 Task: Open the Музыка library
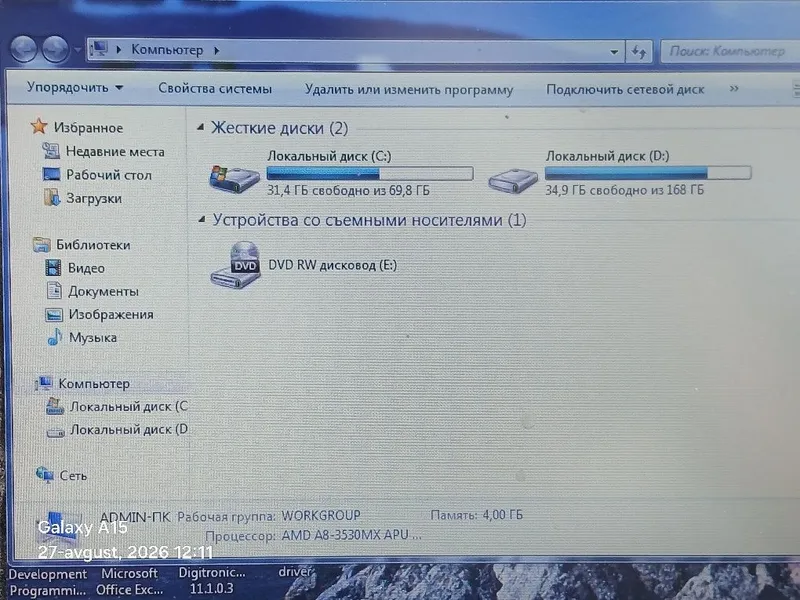pos(93,338)
